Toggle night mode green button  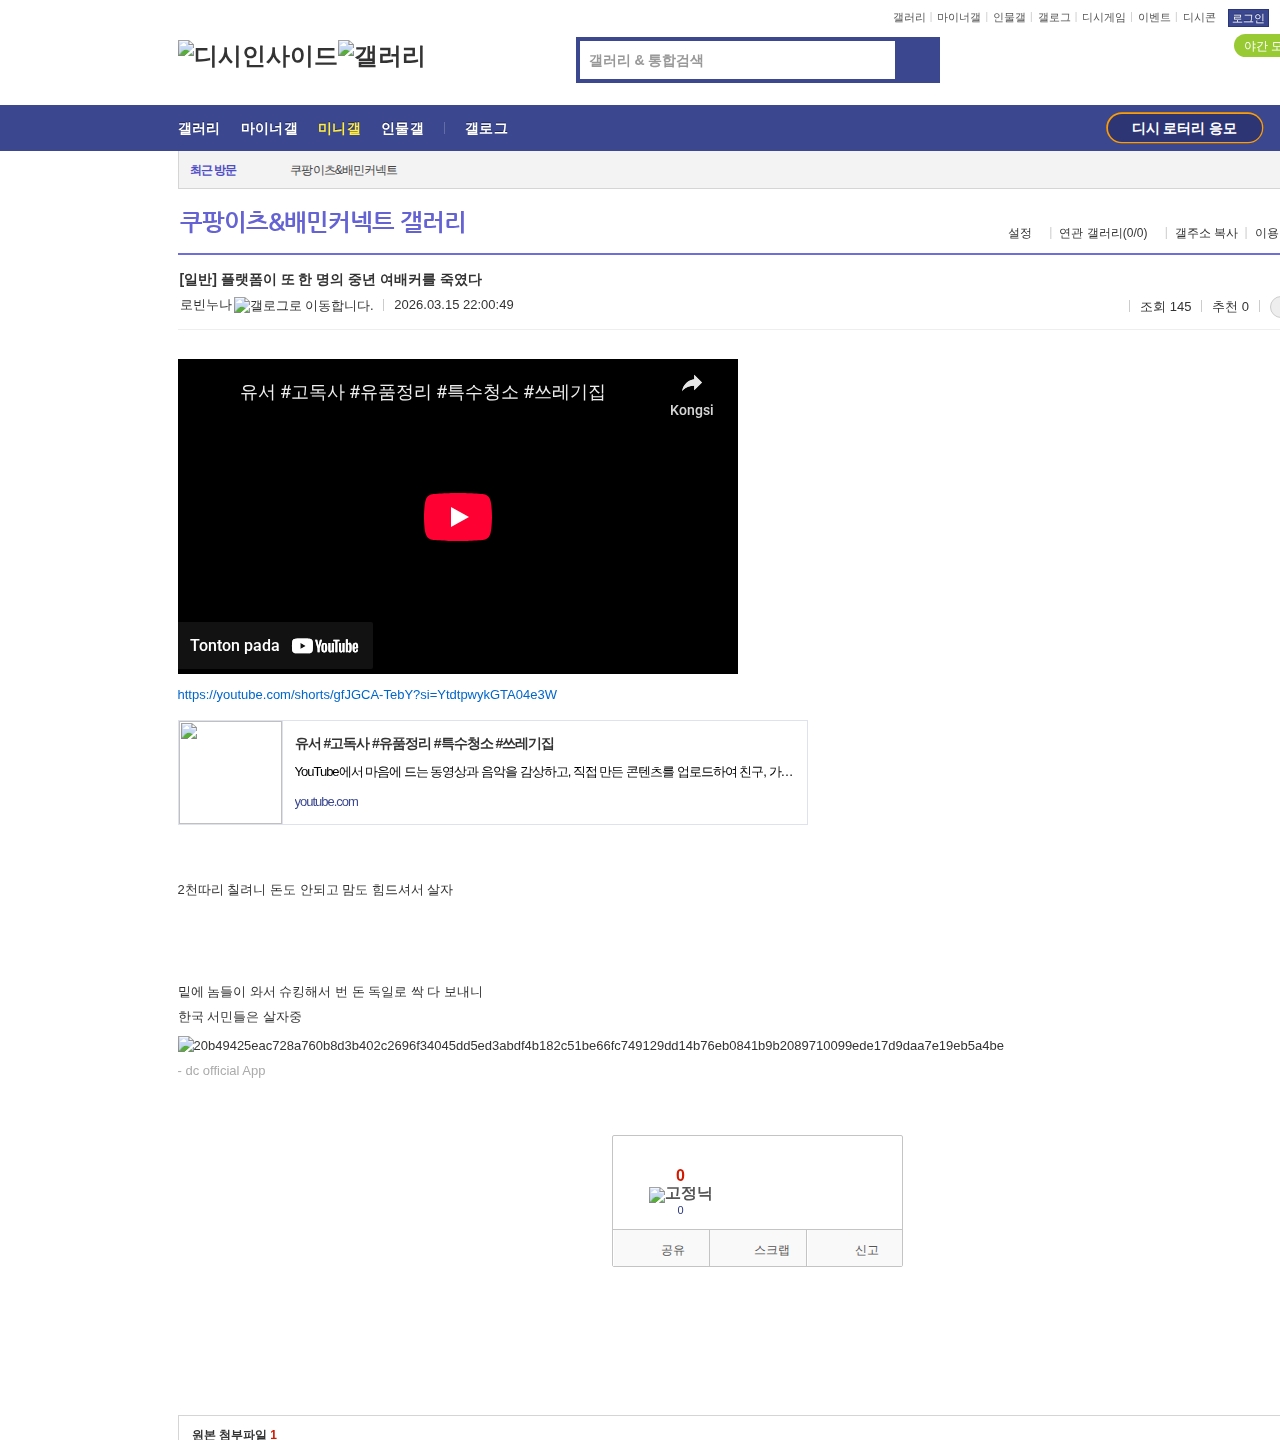pos(1258,46)
